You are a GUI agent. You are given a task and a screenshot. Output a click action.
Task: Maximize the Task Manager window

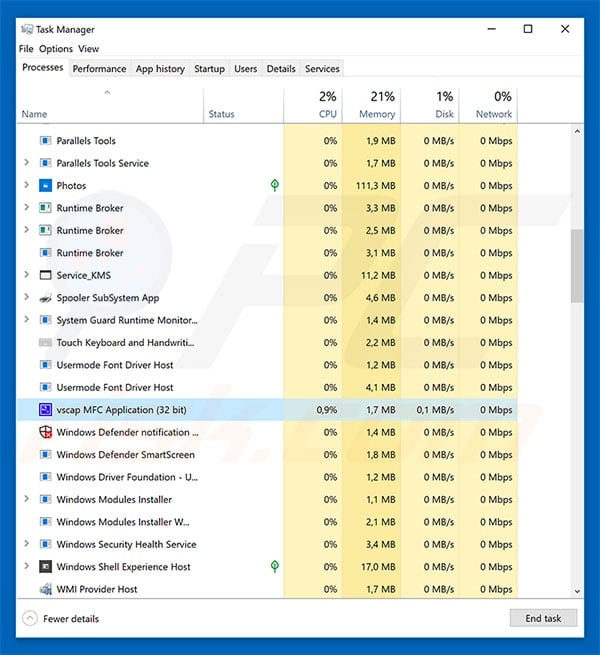tap(528, 29)
